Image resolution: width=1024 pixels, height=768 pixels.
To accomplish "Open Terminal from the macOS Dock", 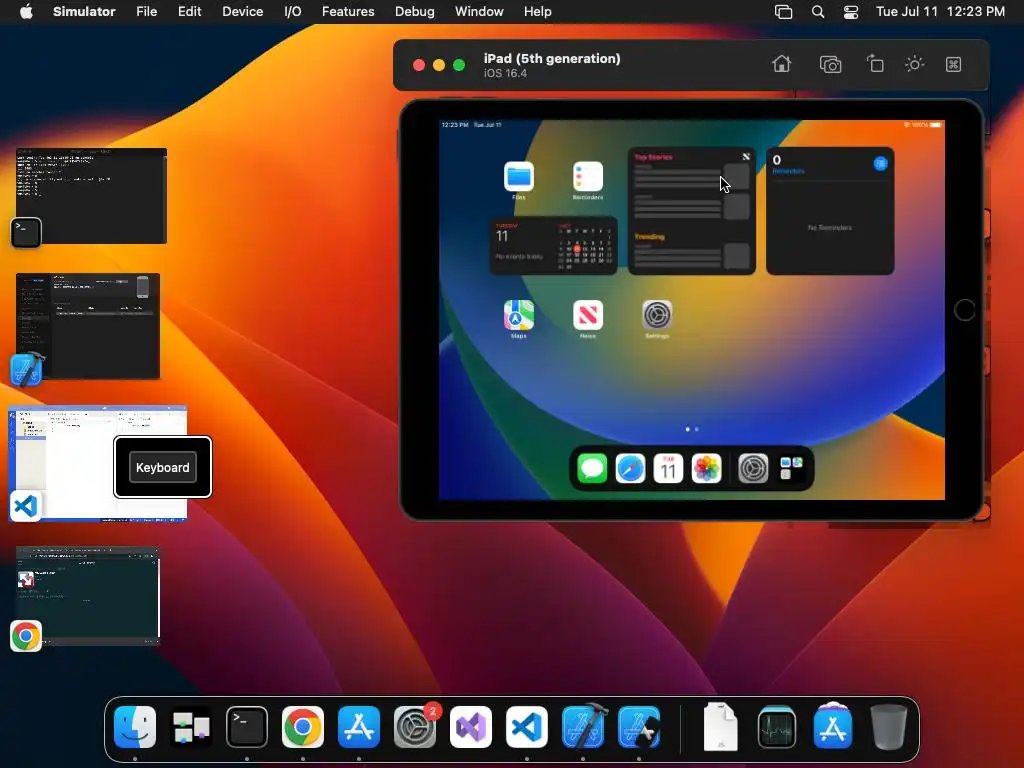I will (247, 727).
